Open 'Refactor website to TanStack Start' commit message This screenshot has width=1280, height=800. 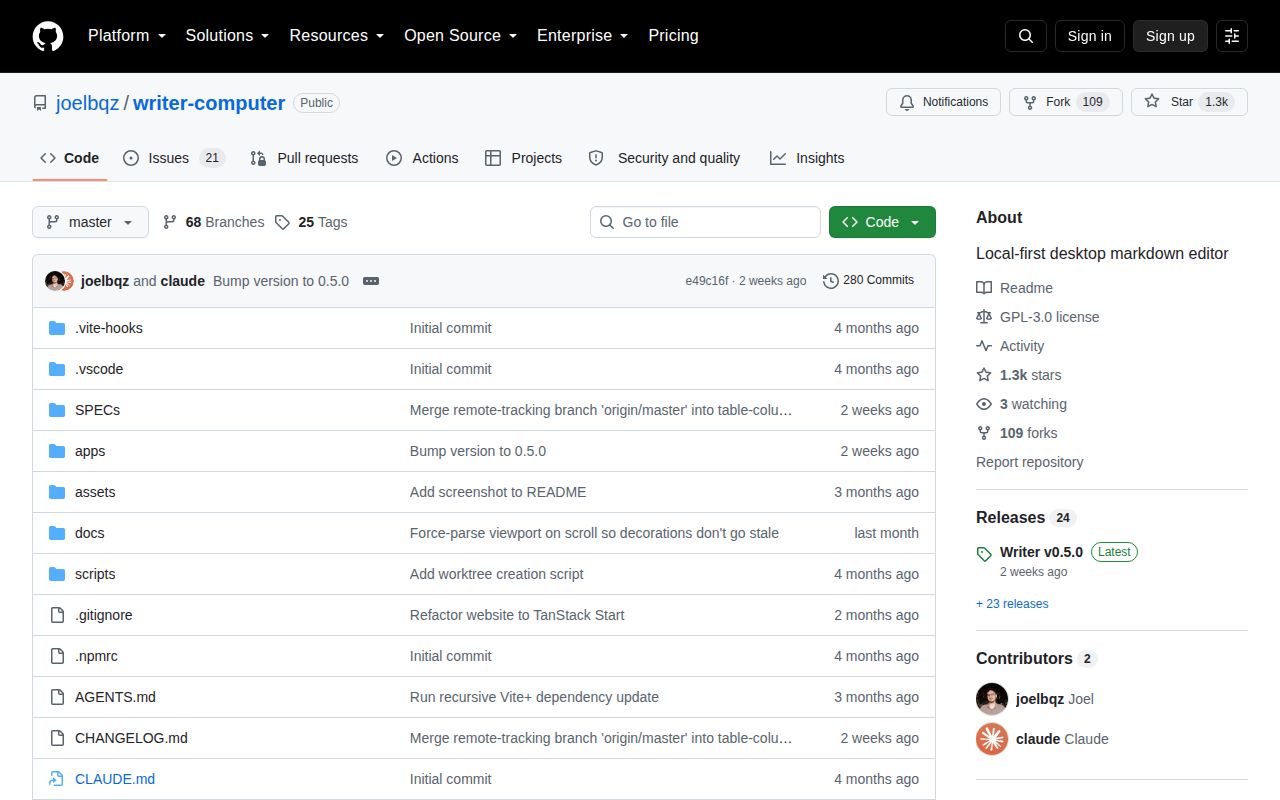[517, 615]
